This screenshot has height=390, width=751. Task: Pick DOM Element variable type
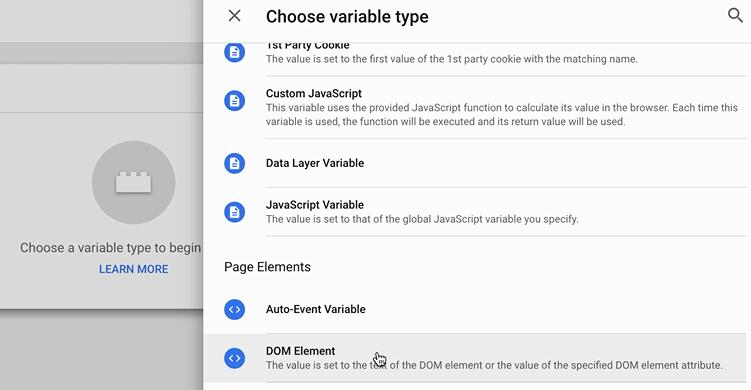click(x=475, y=358)
